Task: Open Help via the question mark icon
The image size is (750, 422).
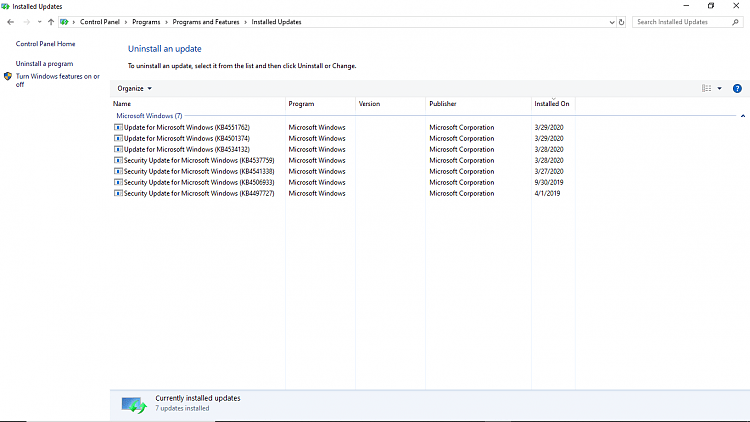Action: [737, 89]
